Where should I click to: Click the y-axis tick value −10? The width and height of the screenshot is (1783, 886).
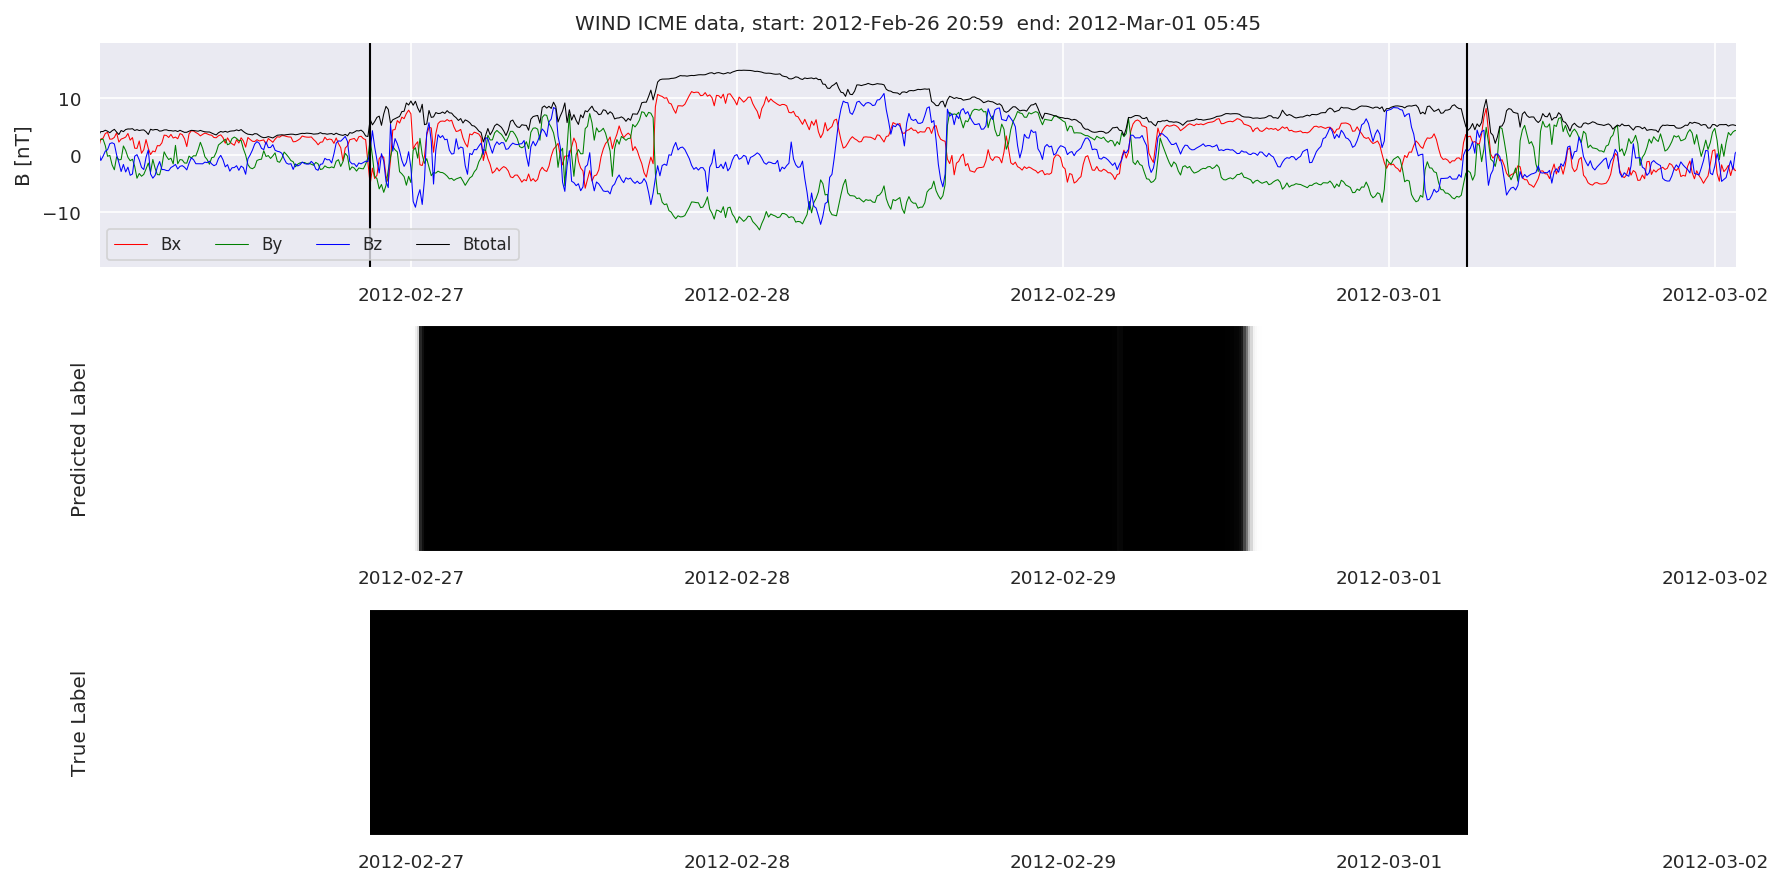(x=62, y=213)
